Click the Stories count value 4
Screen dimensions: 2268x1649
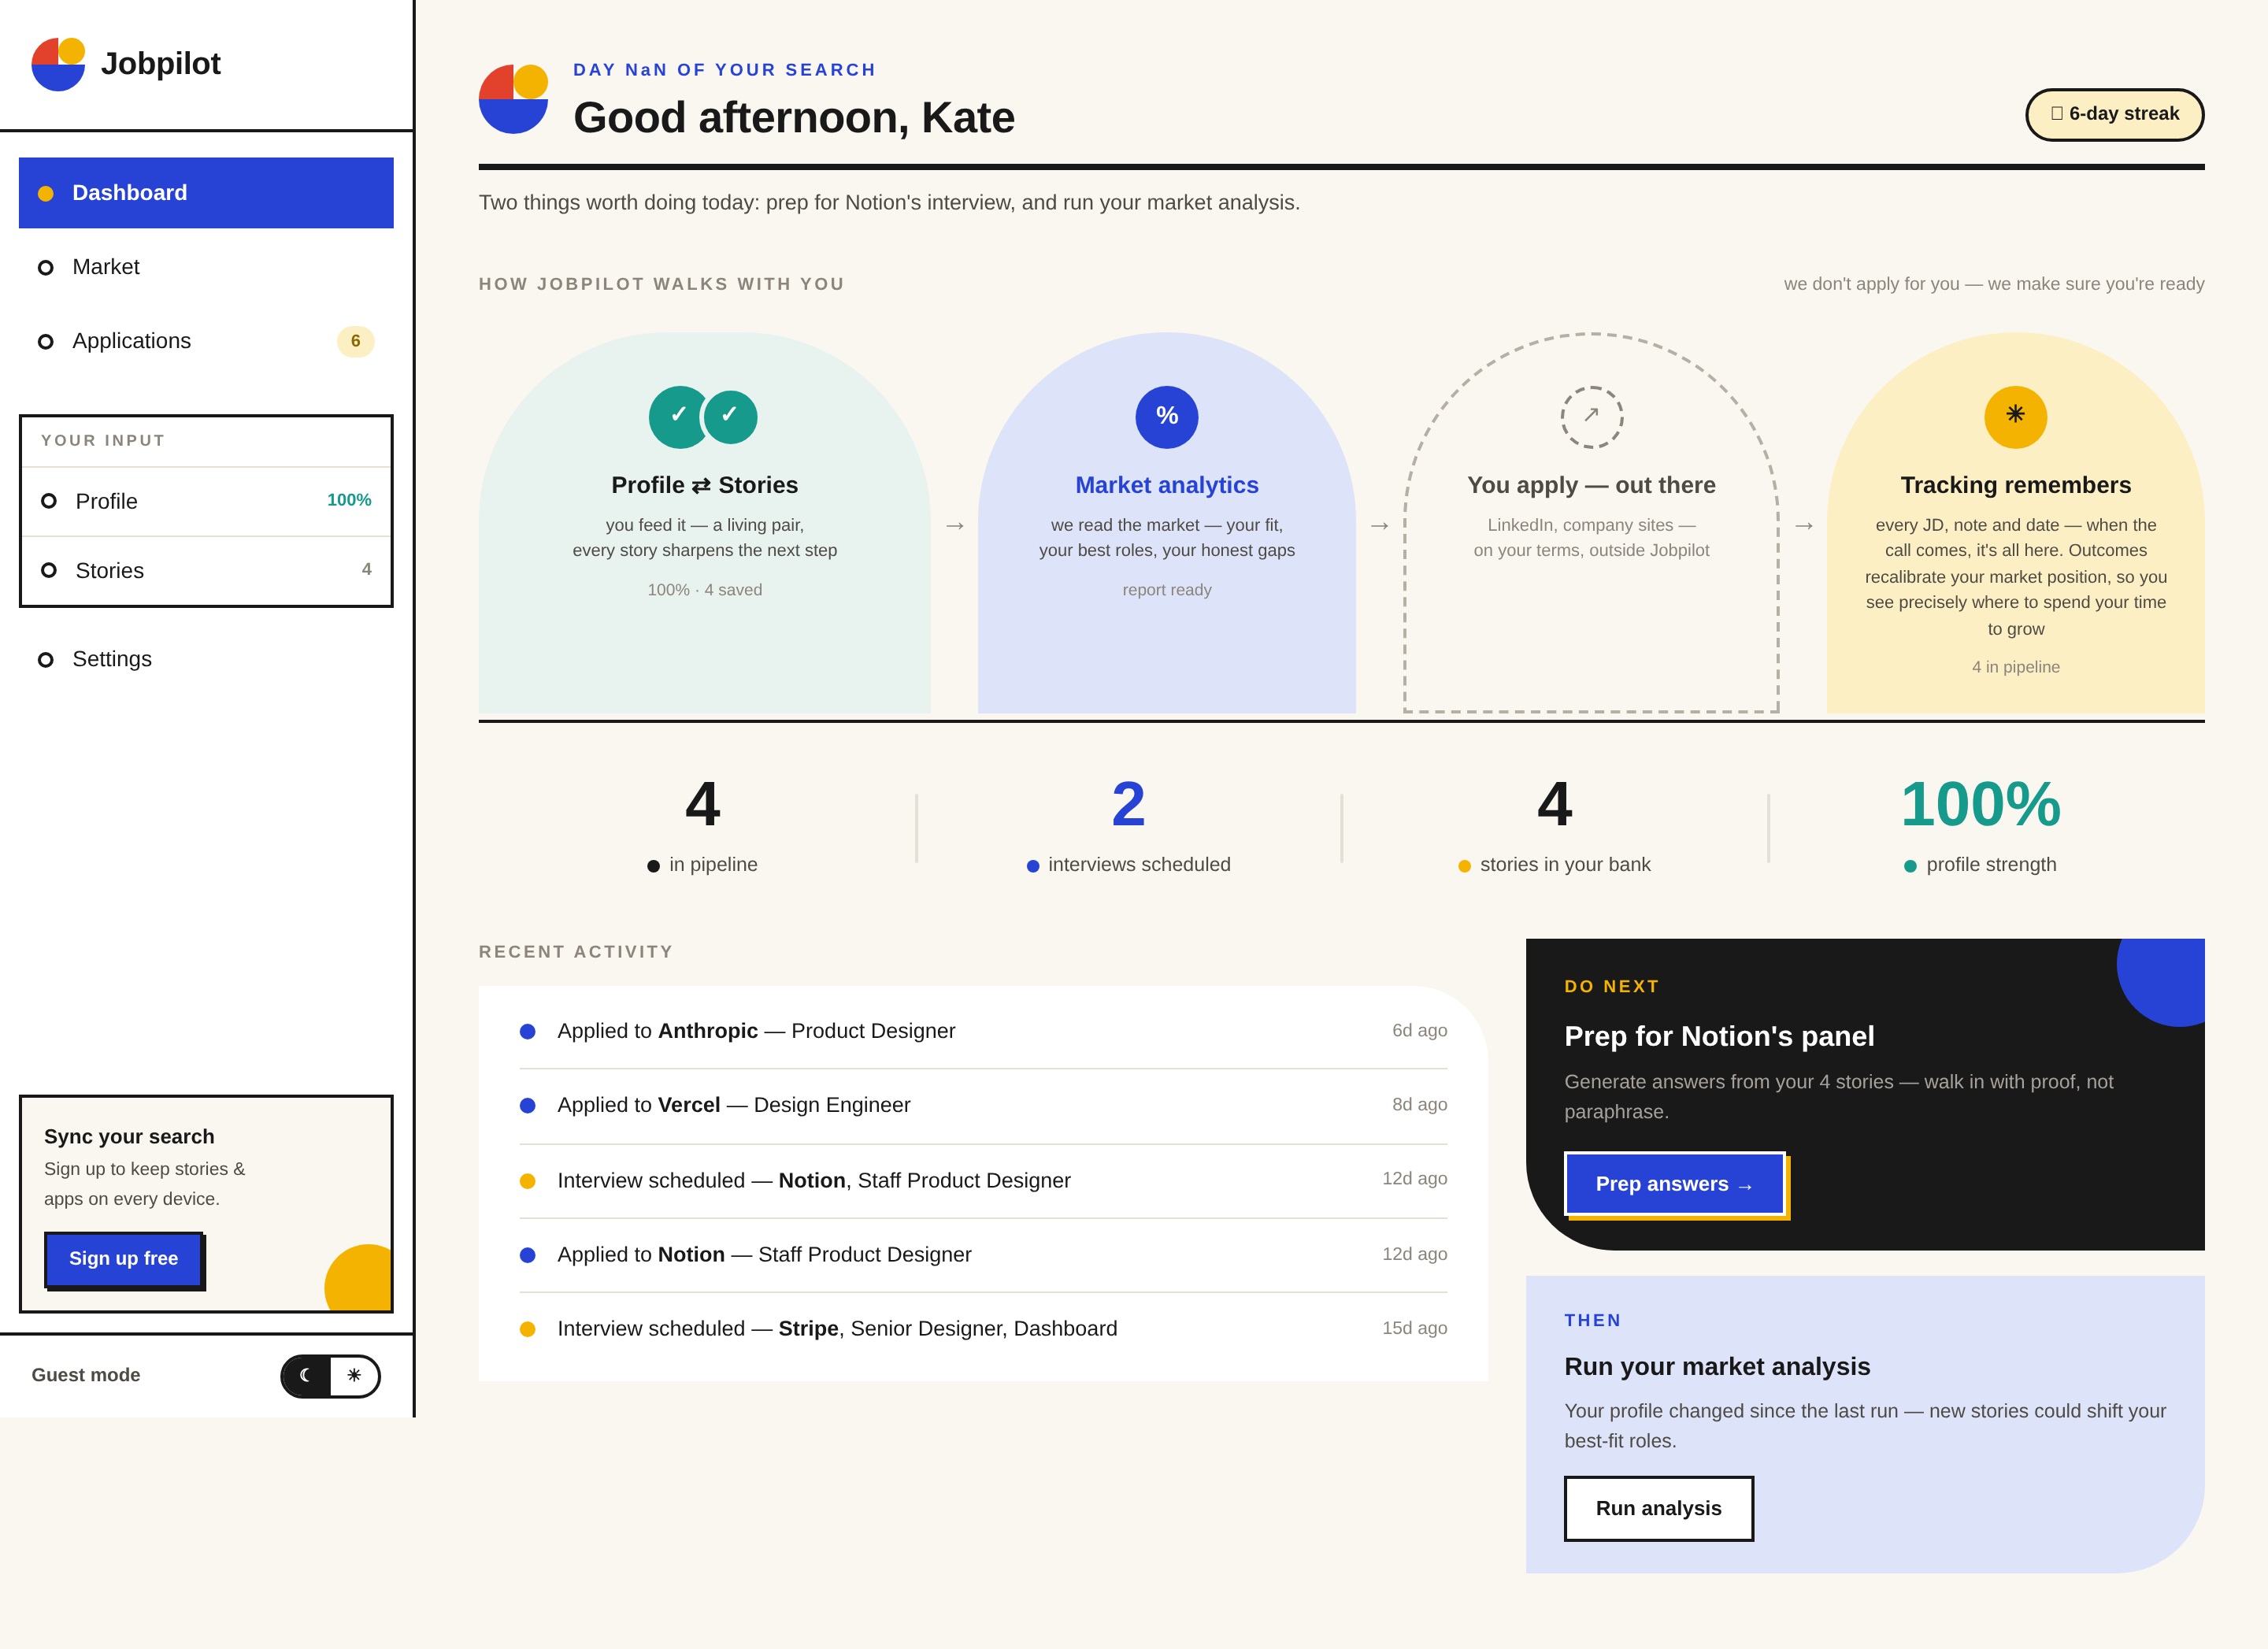coord(366,569)
